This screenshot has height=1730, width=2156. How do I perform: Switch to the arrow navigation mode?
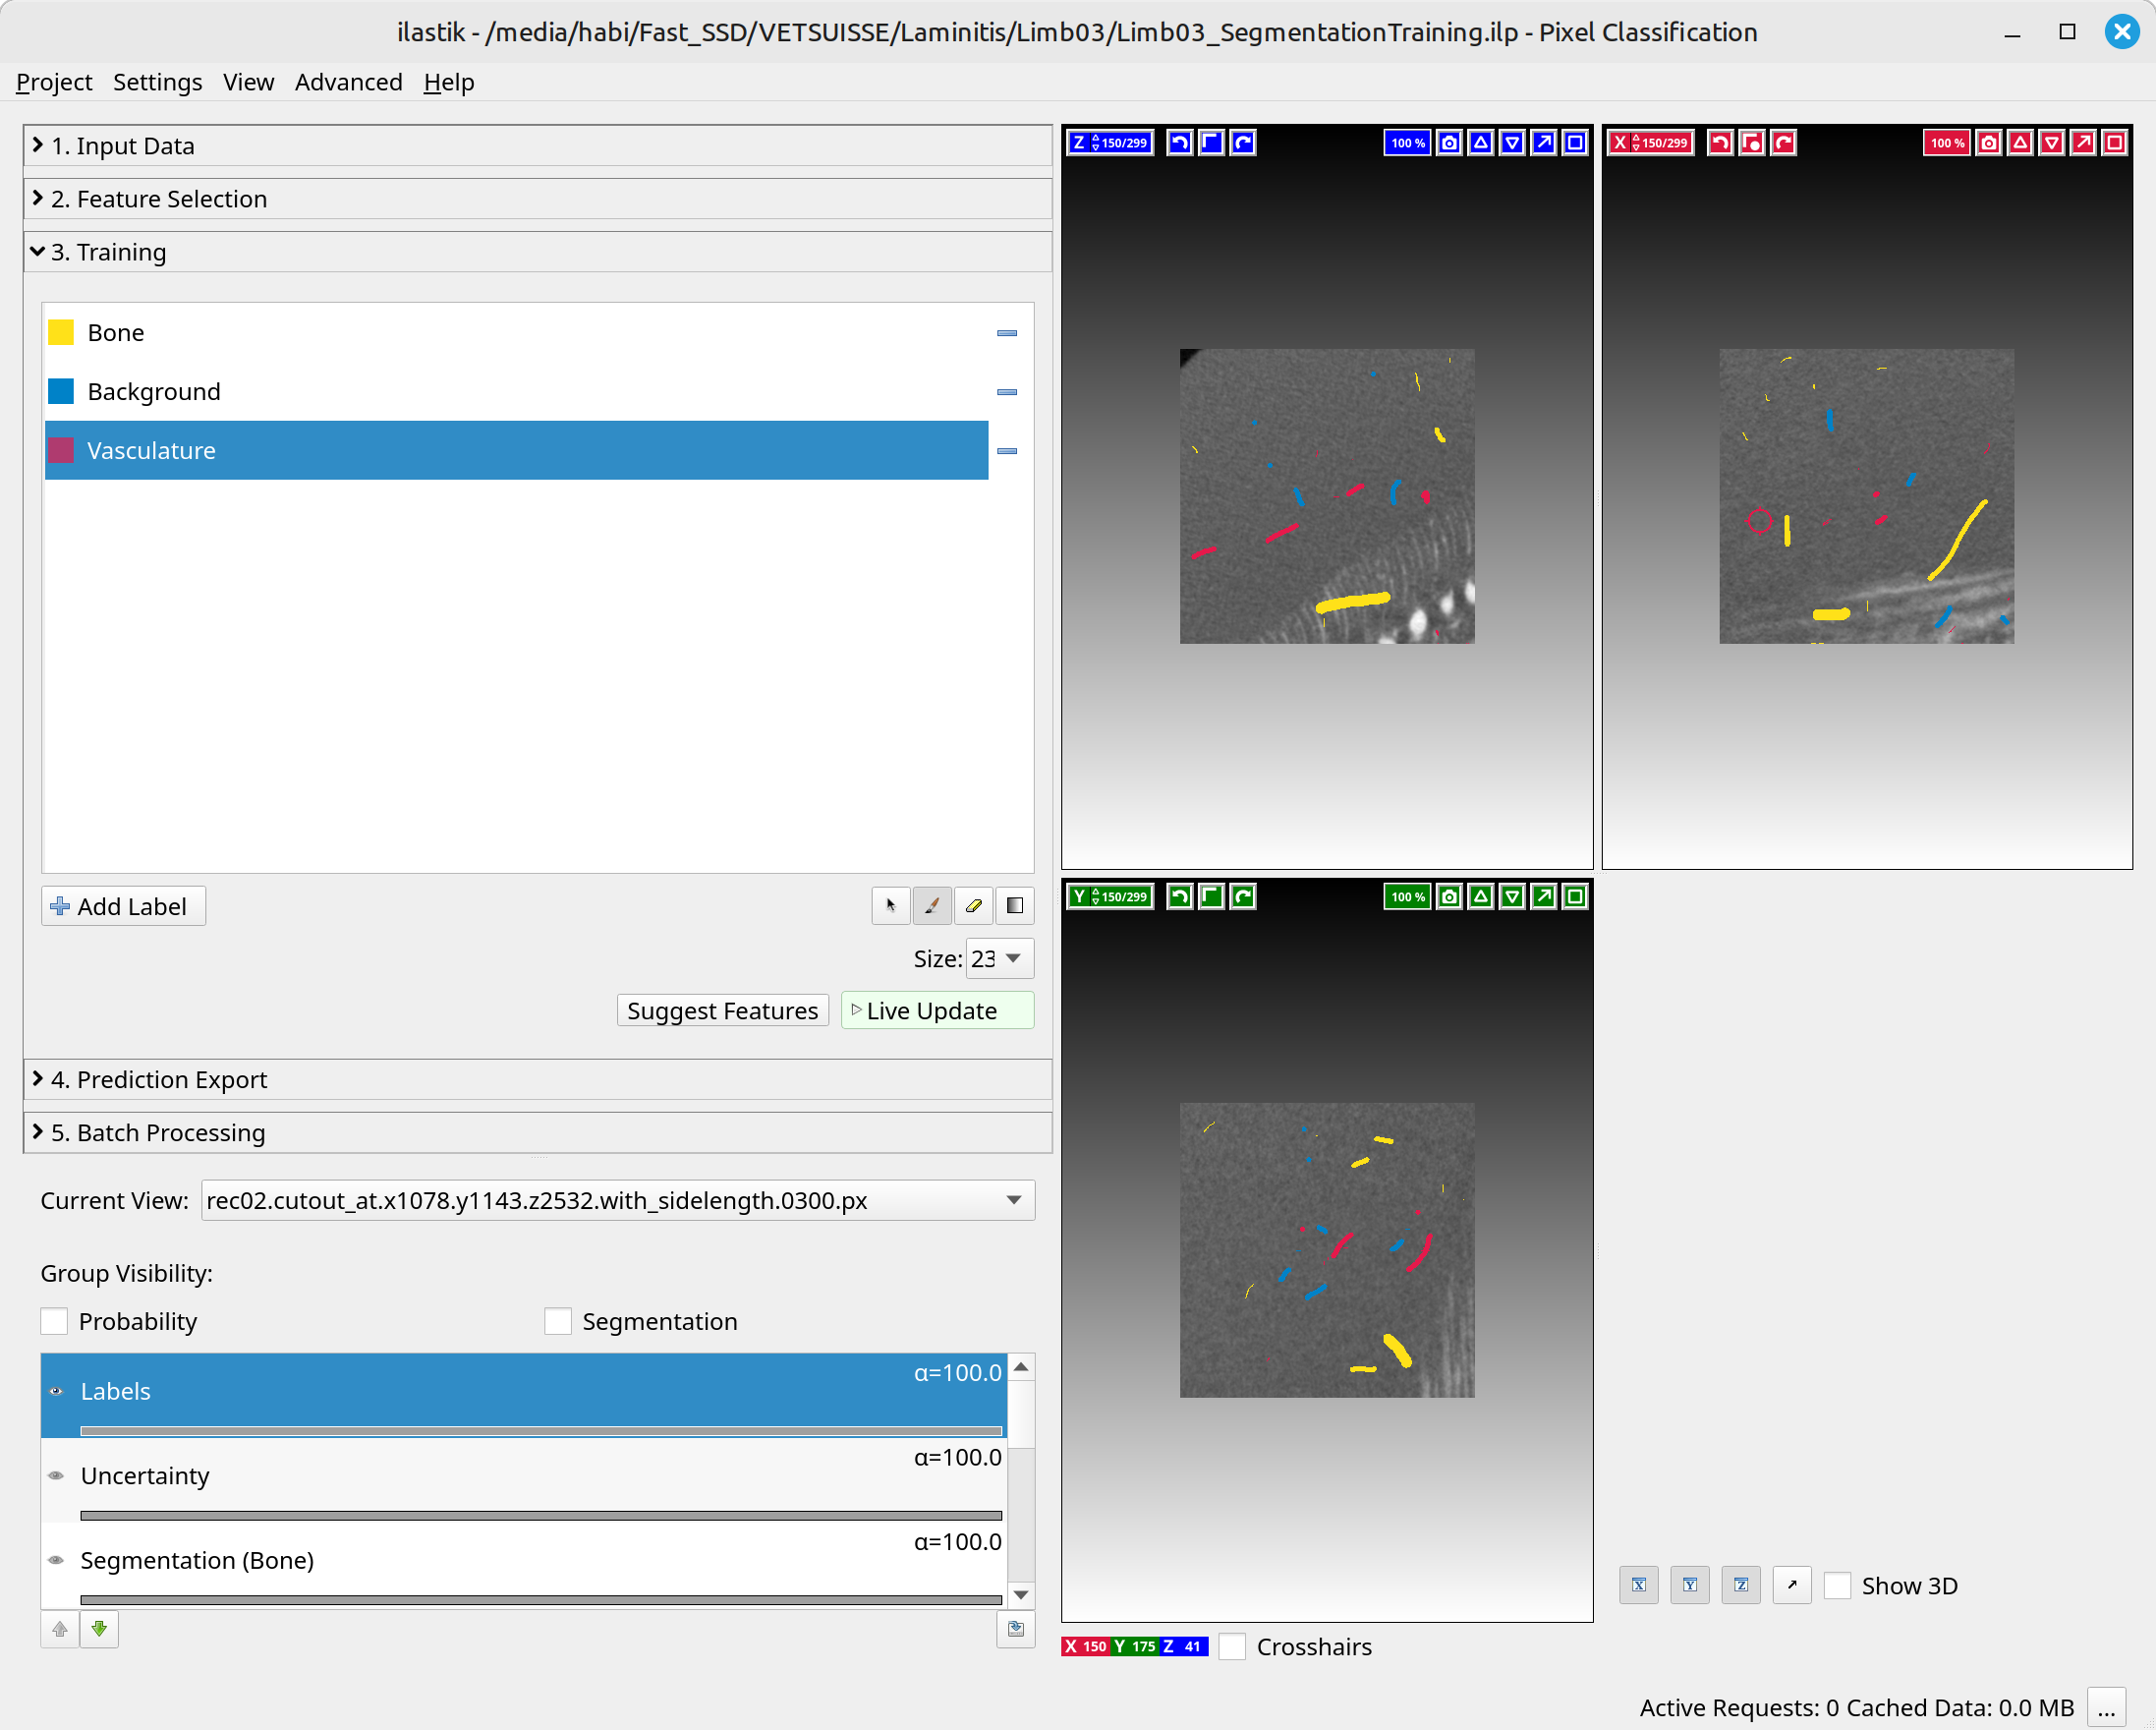(889, 905)
